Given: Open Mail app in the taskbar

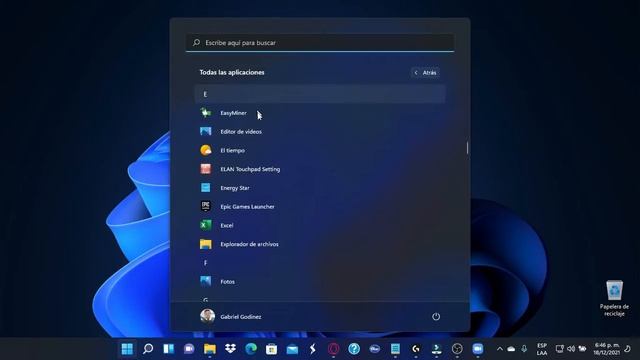Looking at the screenshot, I should pyautogui.click(x=292, y=349).
